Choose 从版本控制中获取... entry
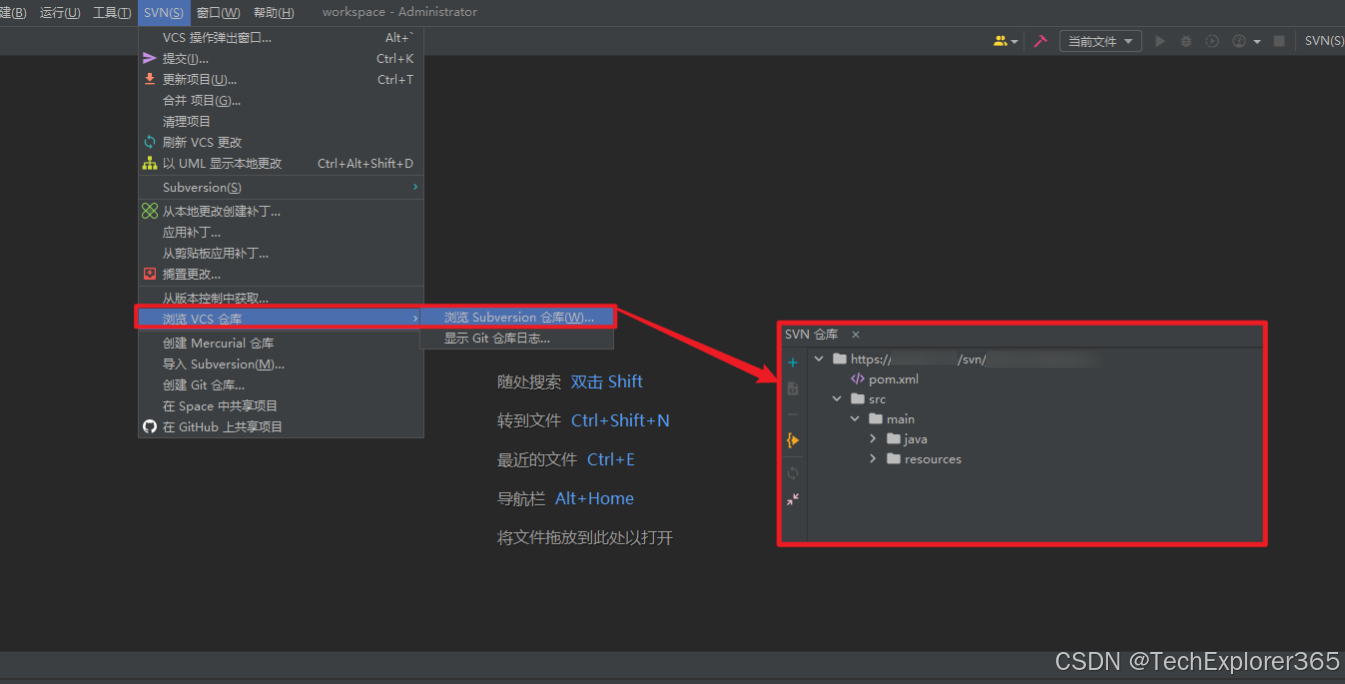 tap(280, 298)
